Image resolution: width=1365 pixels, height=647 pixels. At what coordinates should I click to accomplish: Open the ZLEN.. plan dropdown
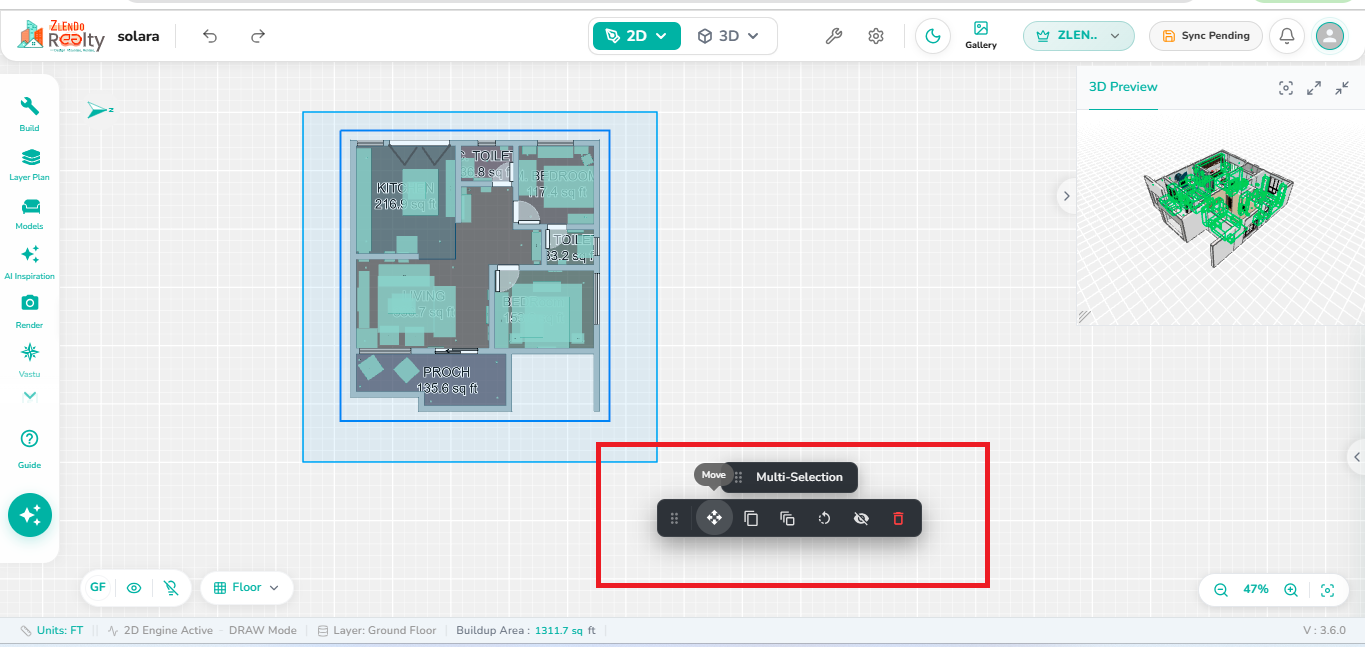coord(1078,36)
